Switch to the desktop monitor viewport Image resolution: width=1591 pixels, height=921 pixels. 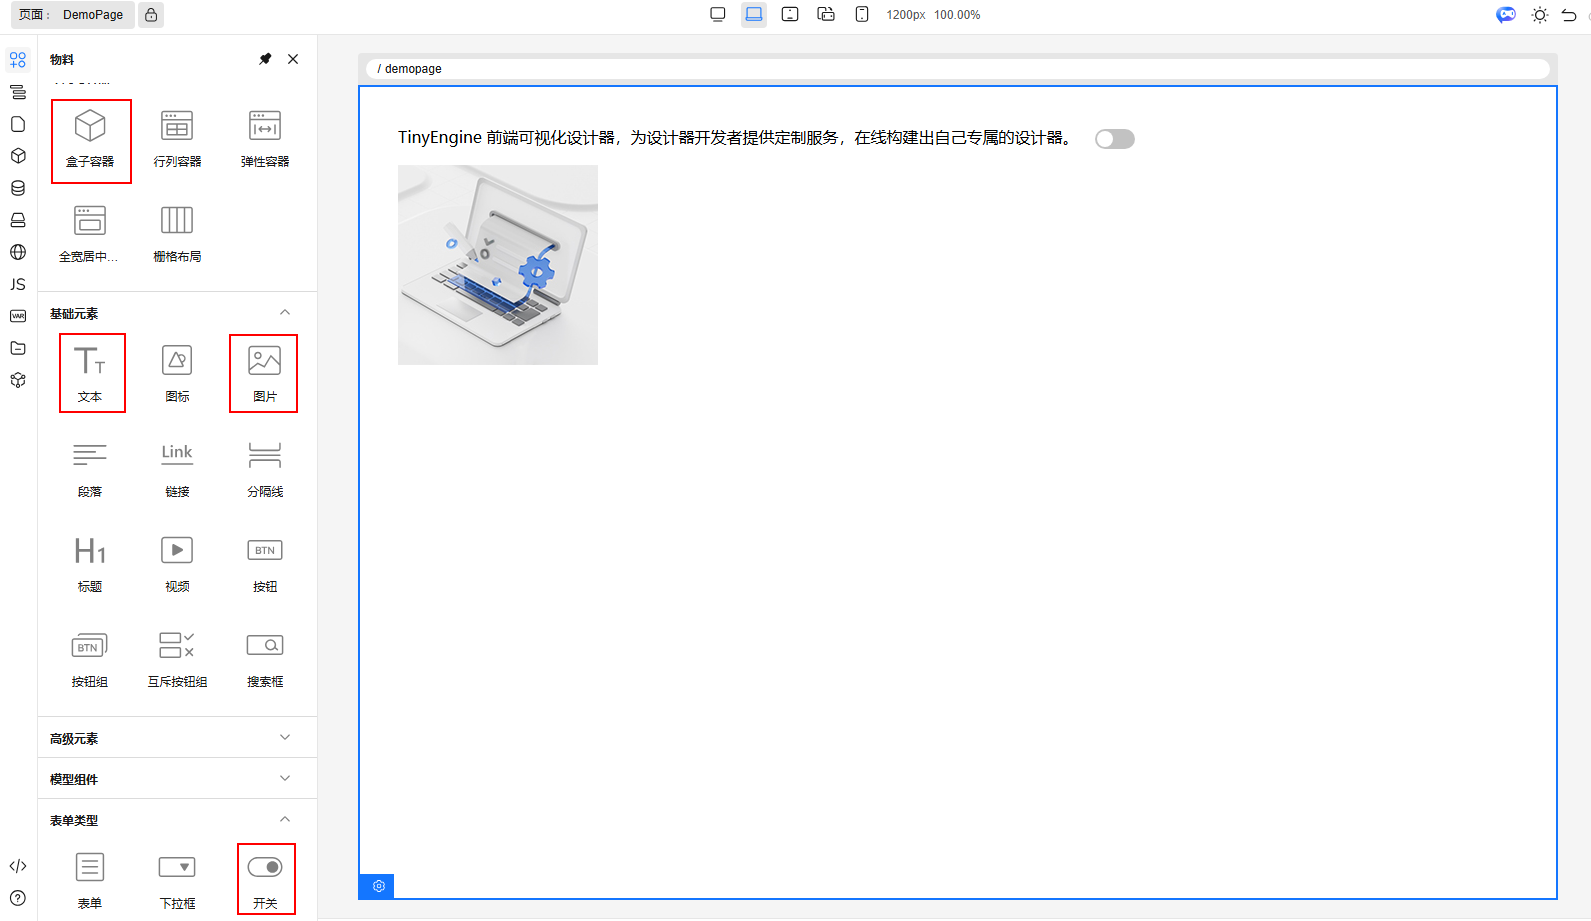click(717, 15)
